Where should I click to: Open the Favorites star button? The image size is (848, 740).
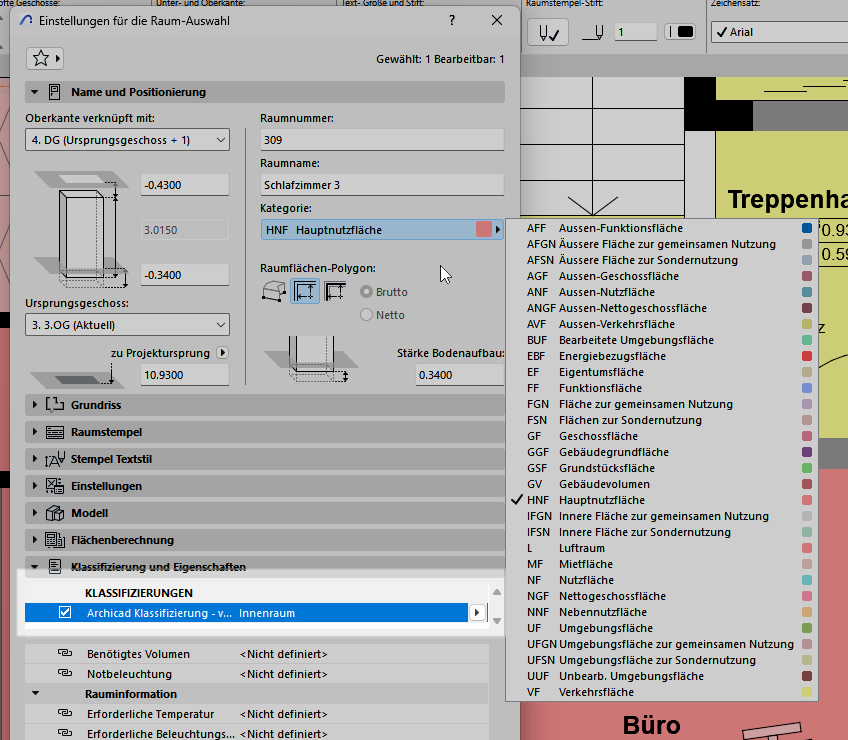(x=45, y=58)
